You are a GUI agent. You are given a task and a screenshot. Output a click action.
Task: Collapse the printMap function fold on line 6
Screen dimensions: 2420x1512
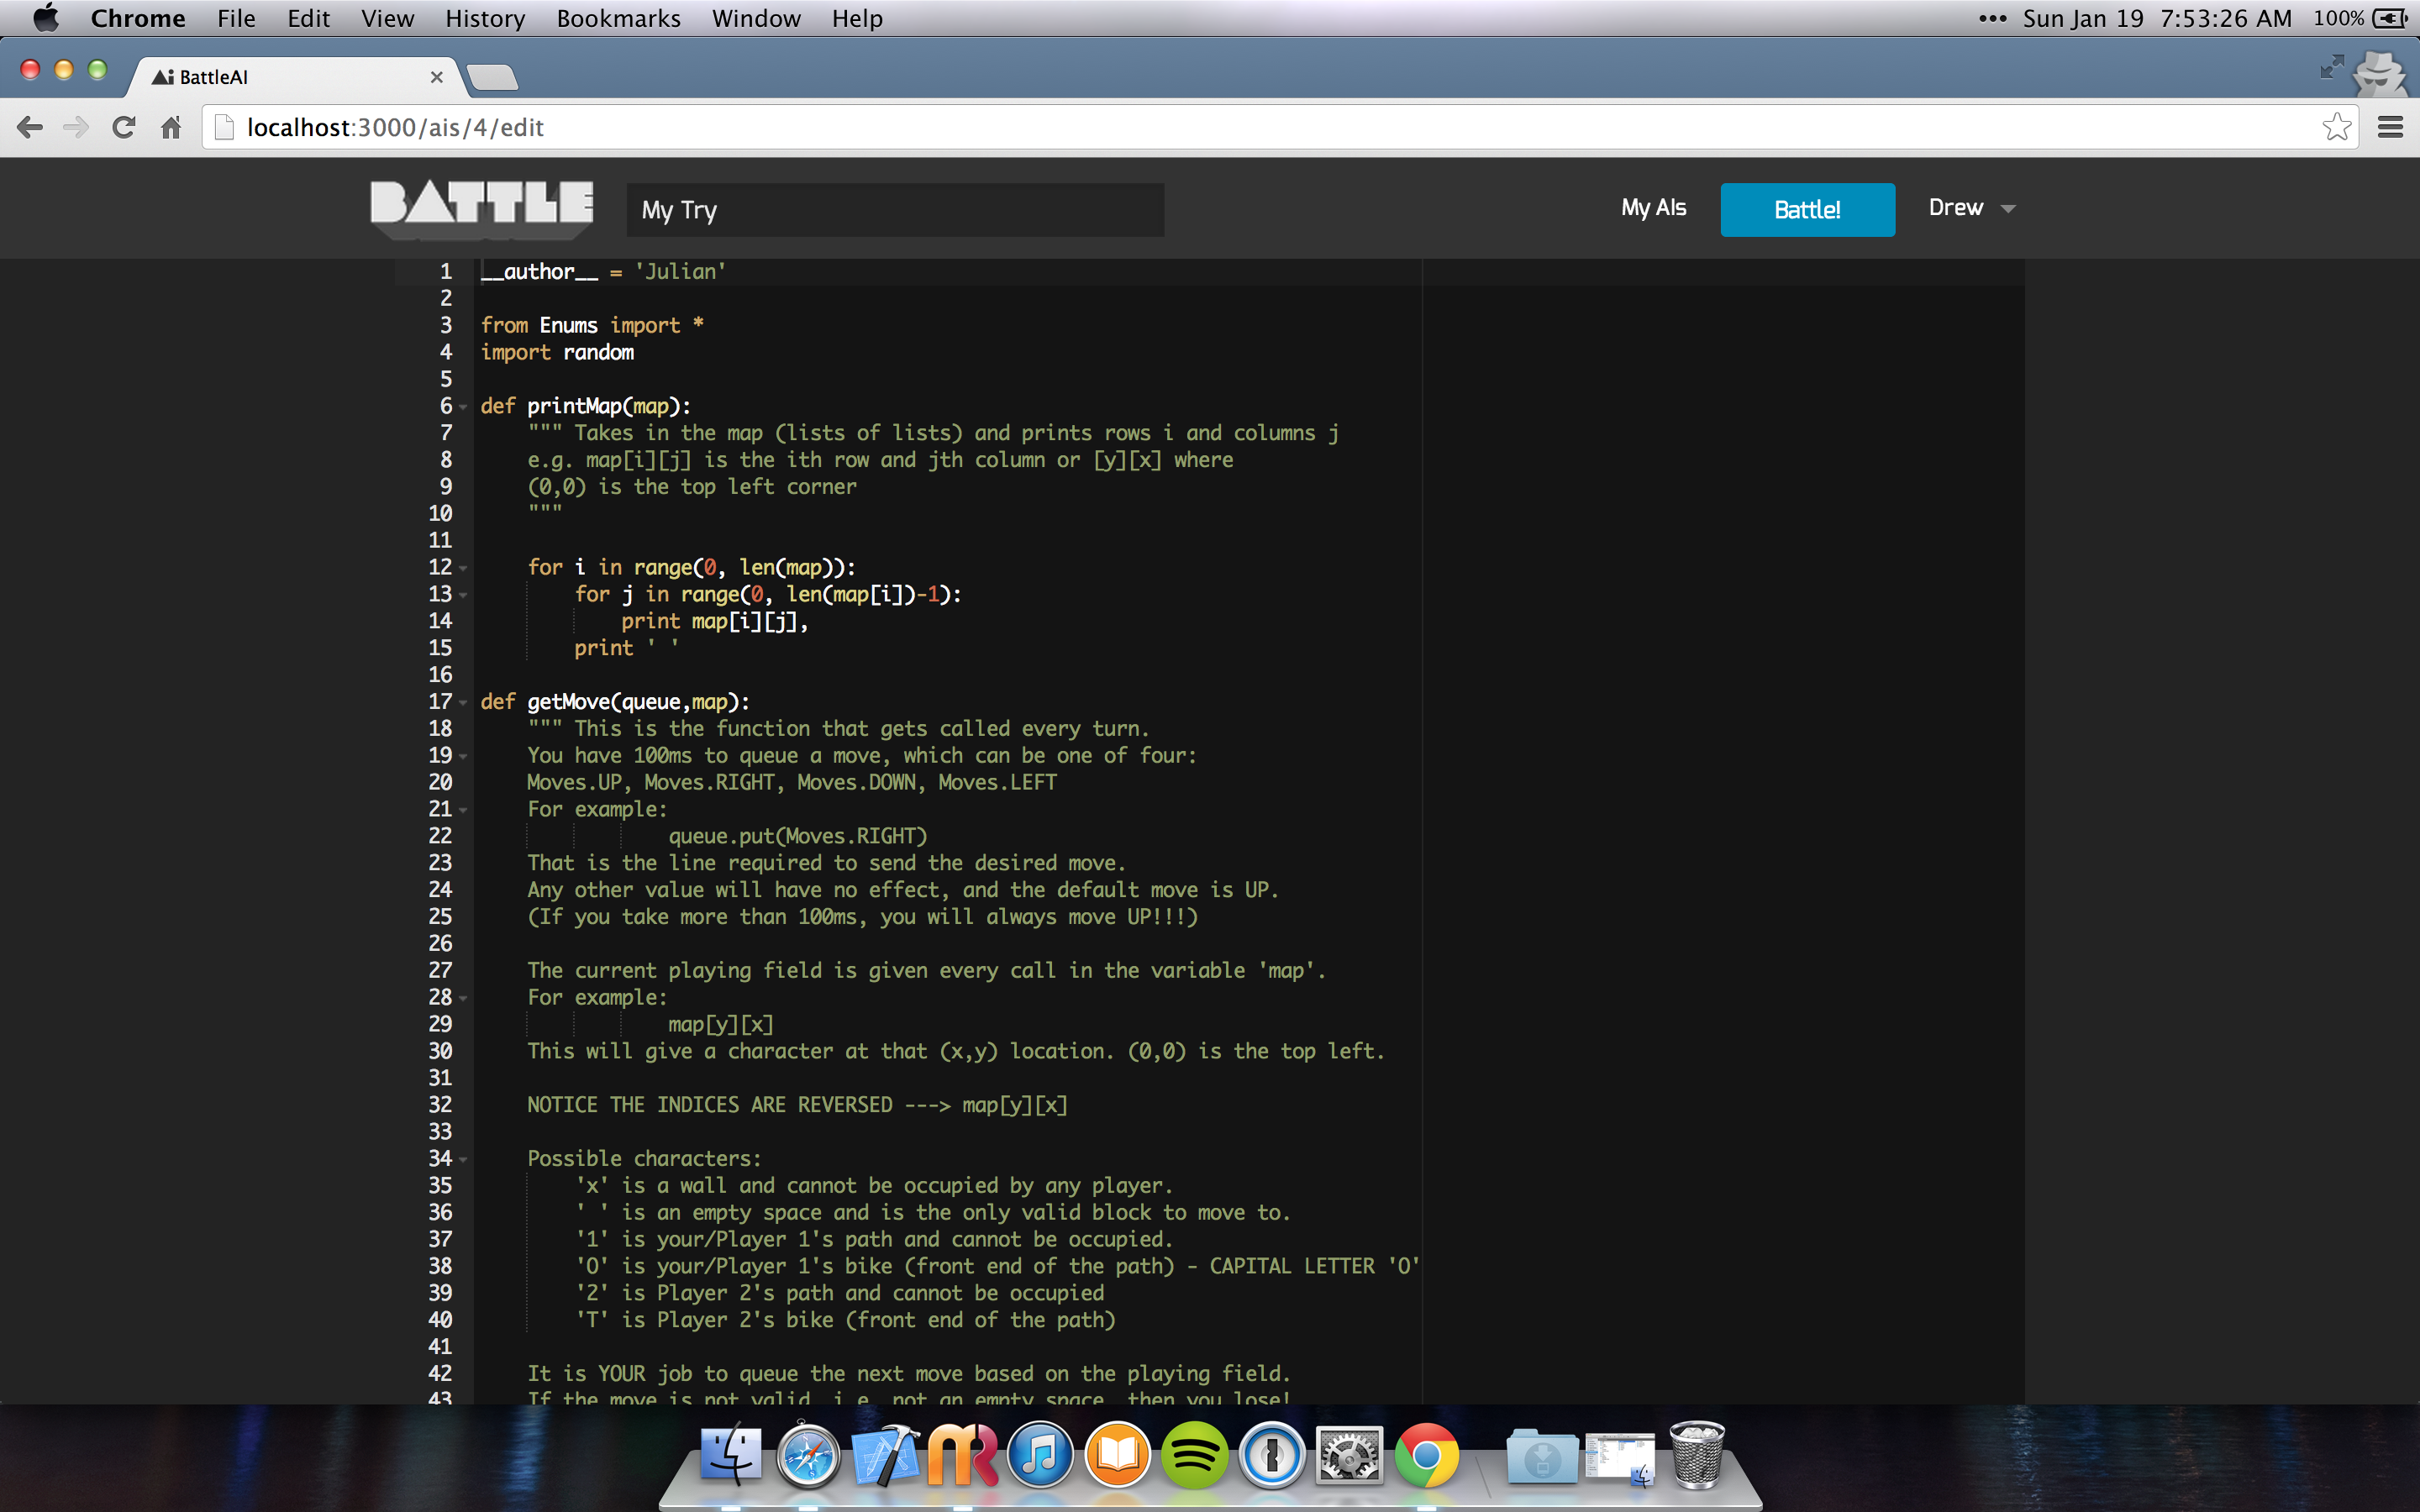pos(463,407)
